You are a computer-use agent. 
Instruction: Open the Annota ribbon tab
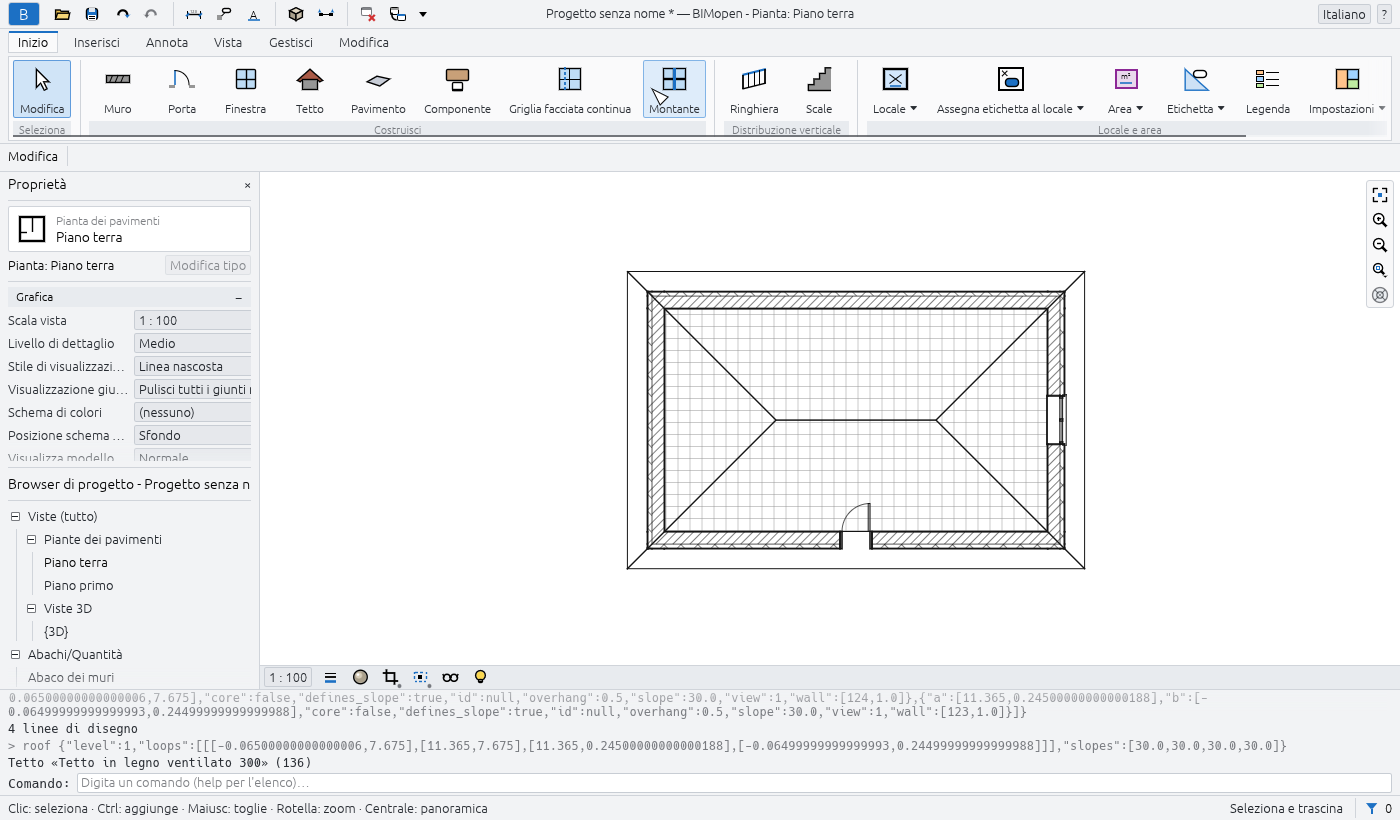coord(167,42)
